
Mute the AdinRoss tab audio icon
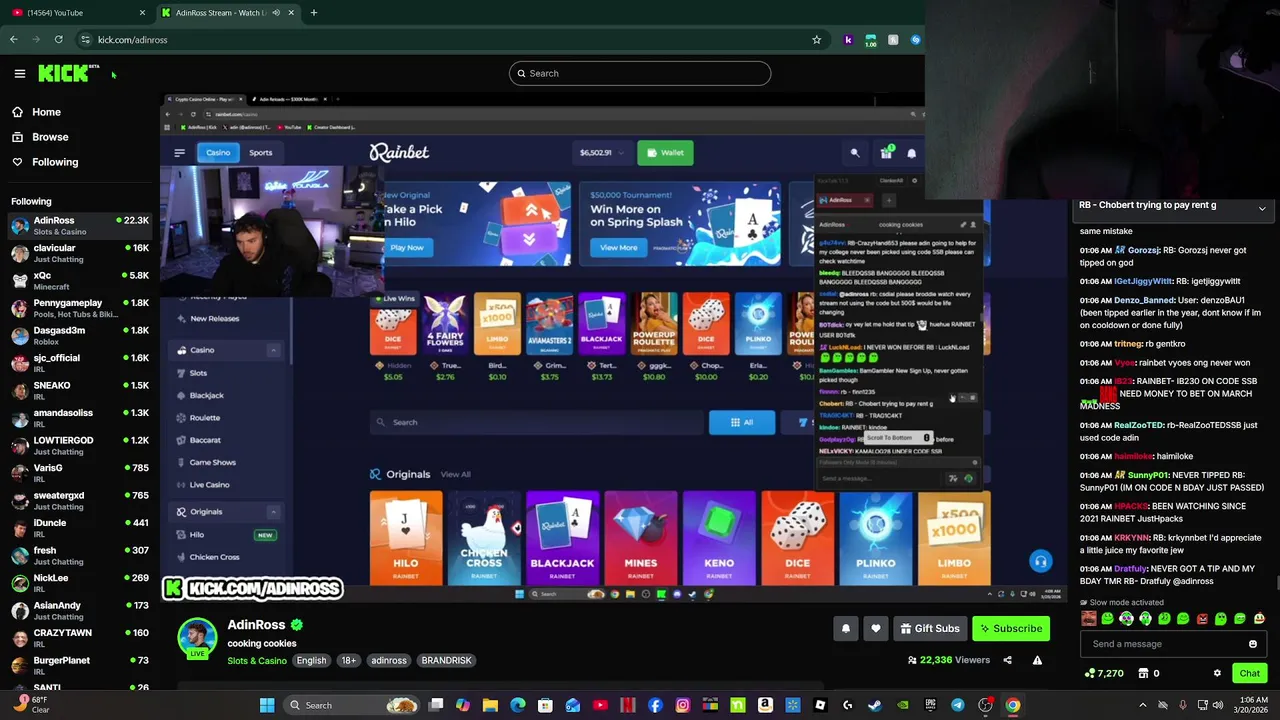tap(275, 13)
